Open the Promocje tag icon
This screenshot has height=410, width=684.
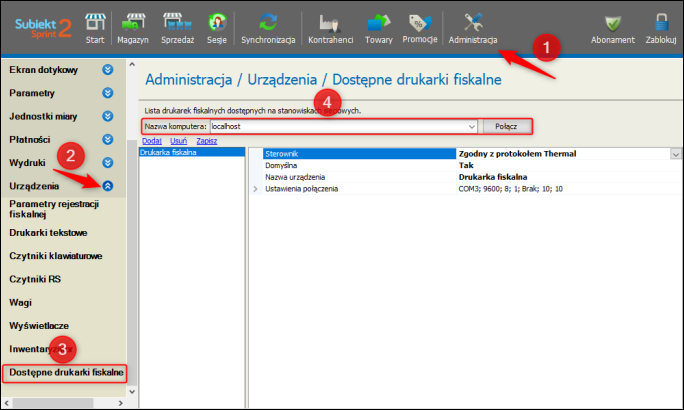click(420, 23)
